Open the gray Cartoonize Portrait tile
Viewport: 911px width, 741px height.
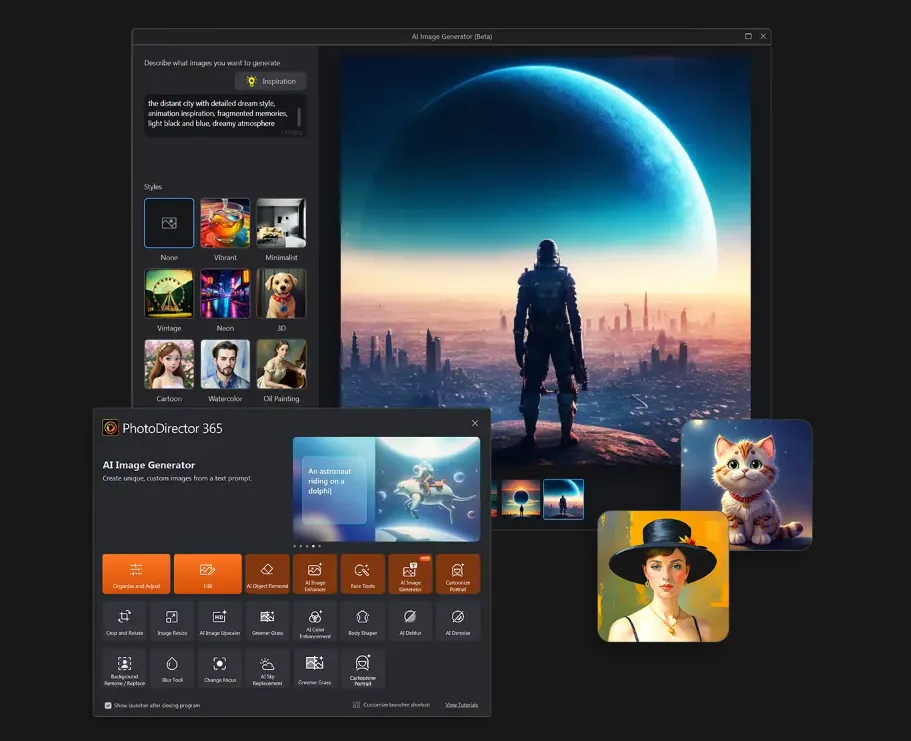pyautogui.click(x=363, y=668)
